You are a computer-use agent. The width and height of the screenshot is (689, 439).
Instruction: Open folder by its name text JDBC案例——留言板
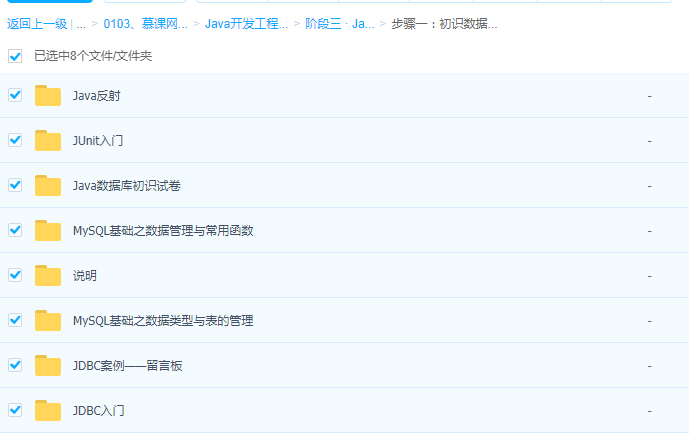[x=127, y=366]
